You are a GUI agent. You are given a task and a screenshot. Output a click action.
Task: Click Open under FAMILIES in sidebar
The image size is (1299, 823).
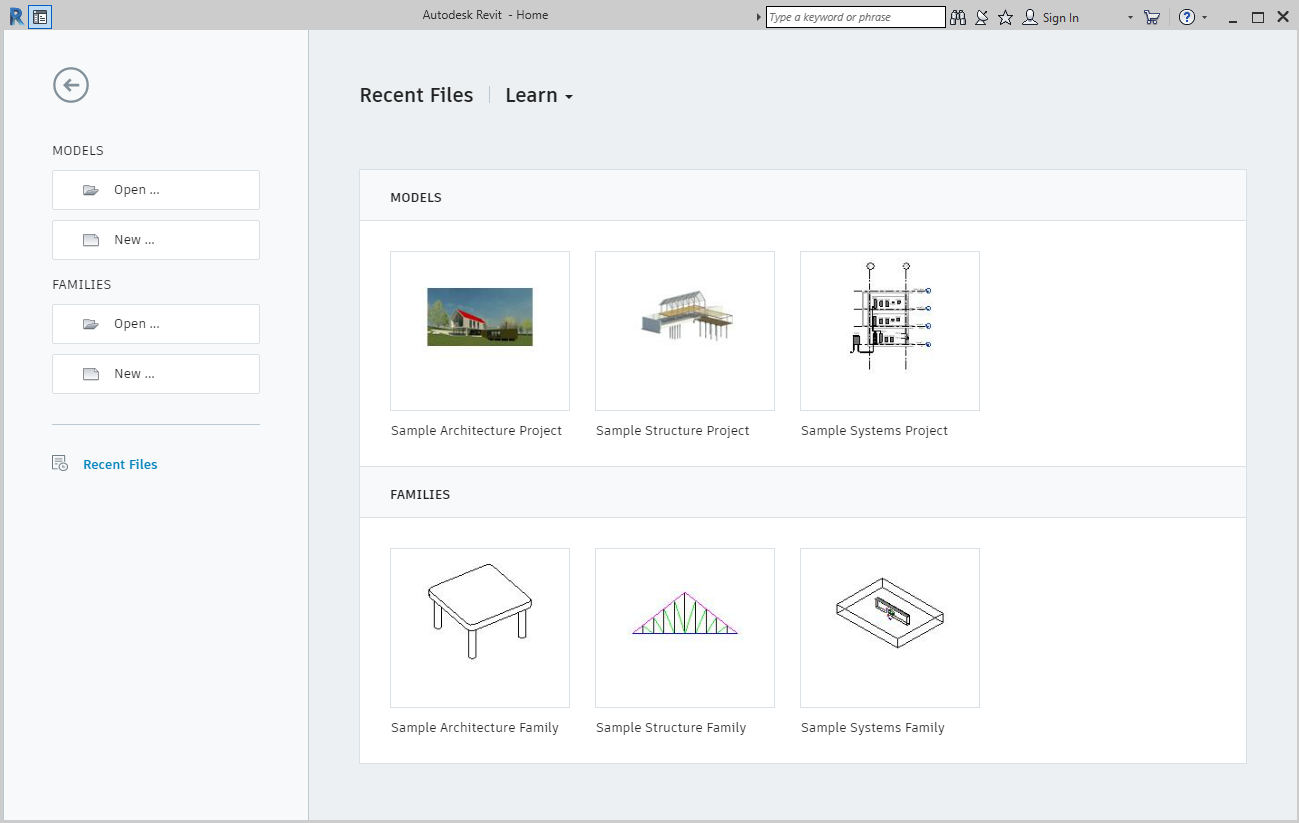[x=156, y=324]
